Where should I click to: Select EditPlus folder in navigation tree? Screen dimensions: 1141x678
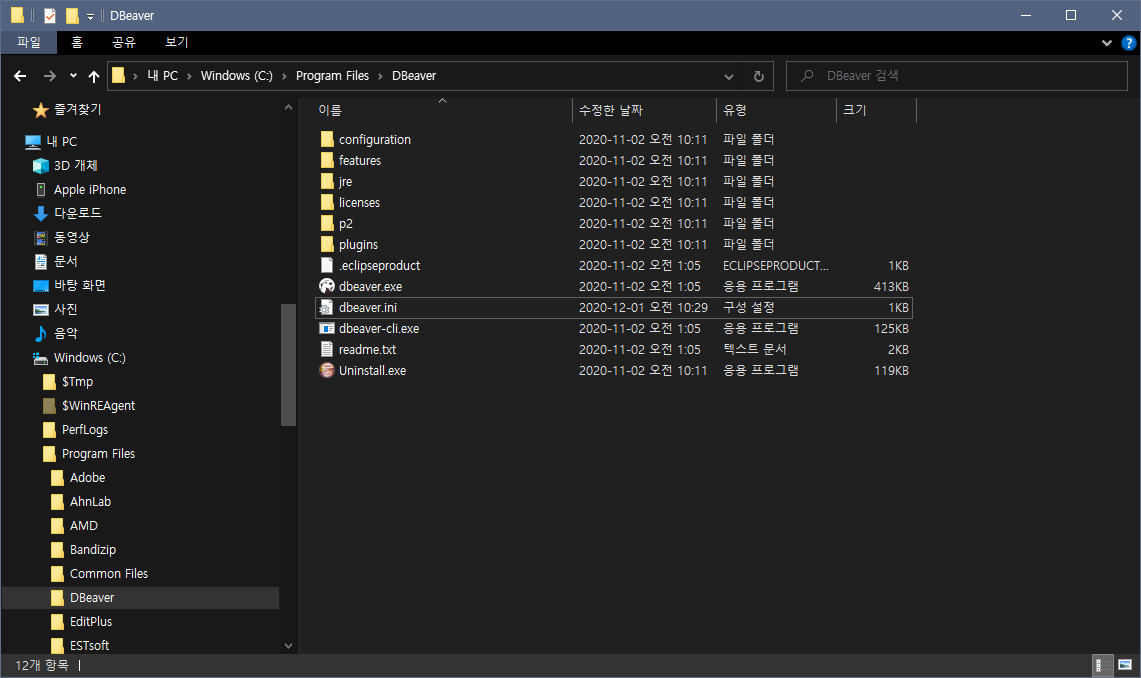(91, 622)
